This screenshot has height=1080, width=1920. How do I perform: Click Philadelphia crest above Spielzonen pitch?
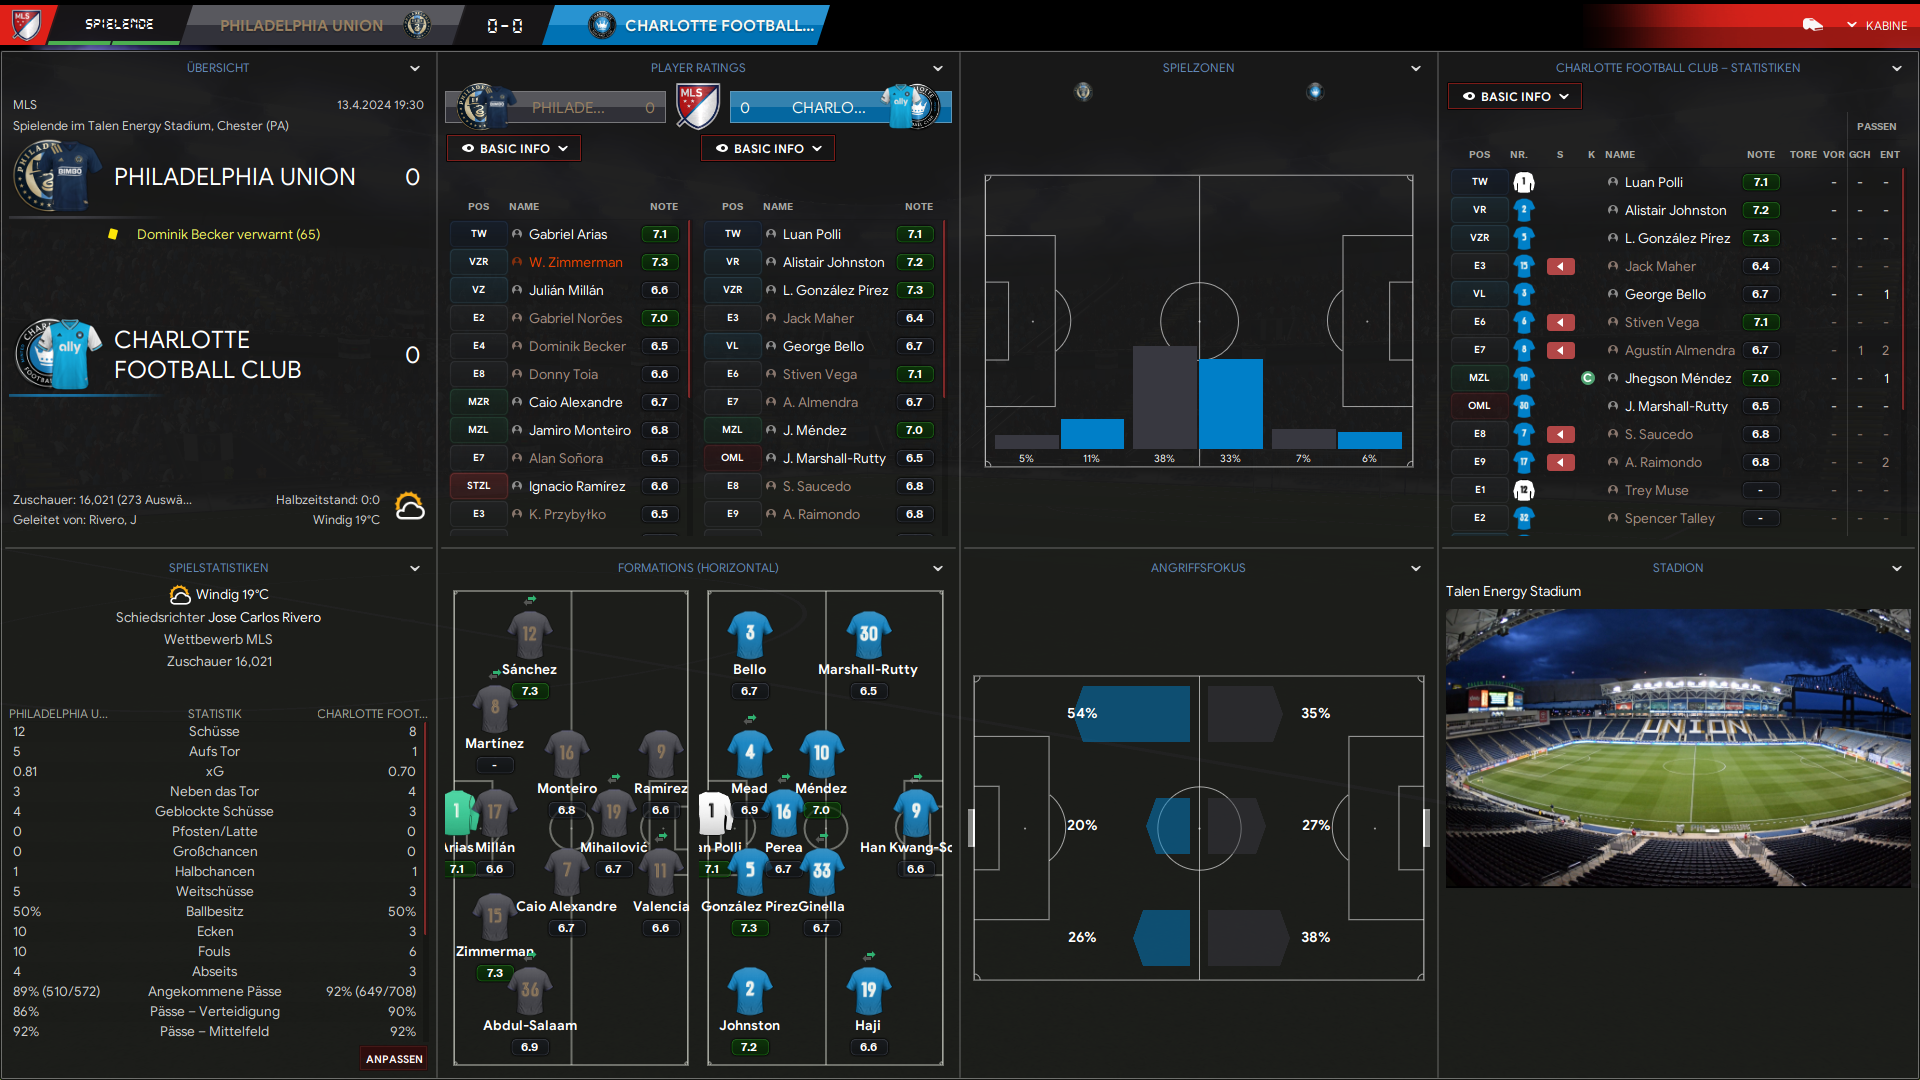1083,92
